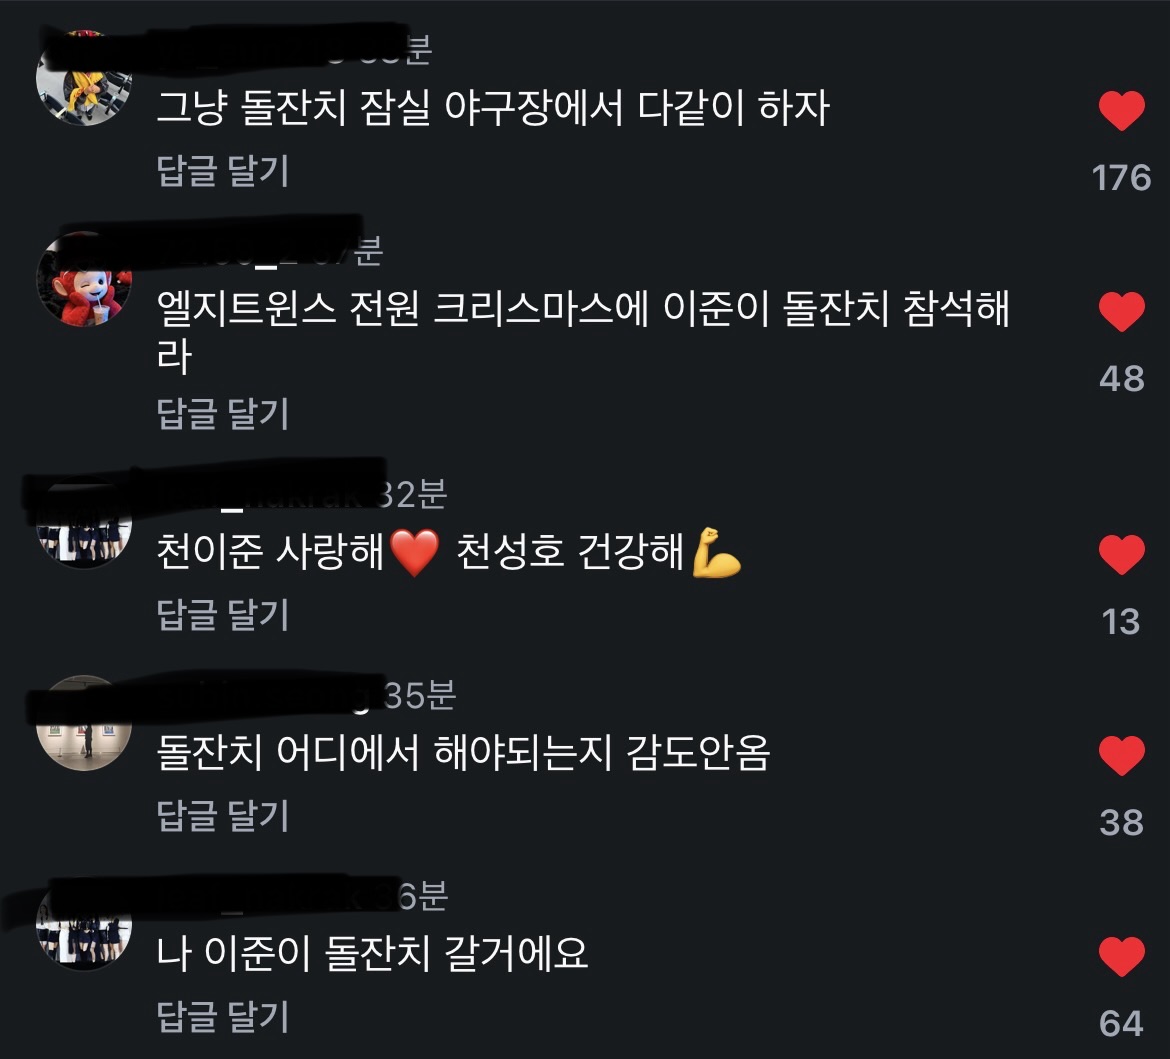The image size is (1170, 1059).
Task: Open the red monkey character avatar
Action: click(84, 279)
